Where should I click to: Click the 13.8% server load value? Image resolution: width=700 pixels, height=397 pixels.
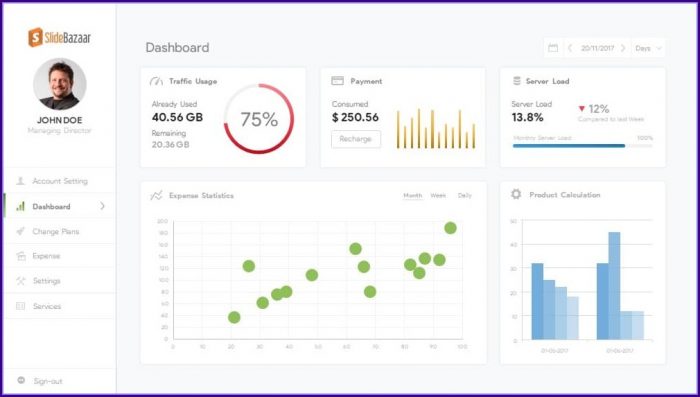coord(528,117)
